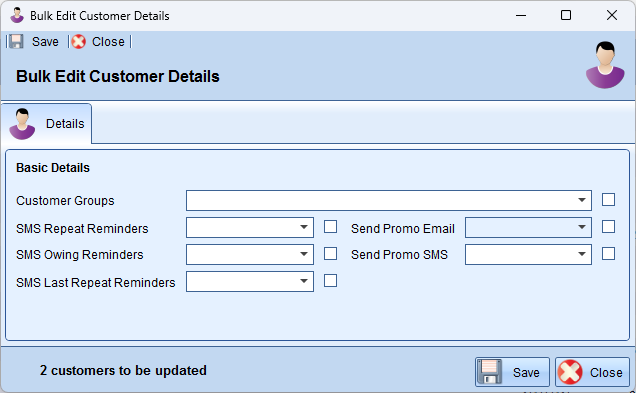Expand the Customer Groups dropdown arrow

coord(582,200)
